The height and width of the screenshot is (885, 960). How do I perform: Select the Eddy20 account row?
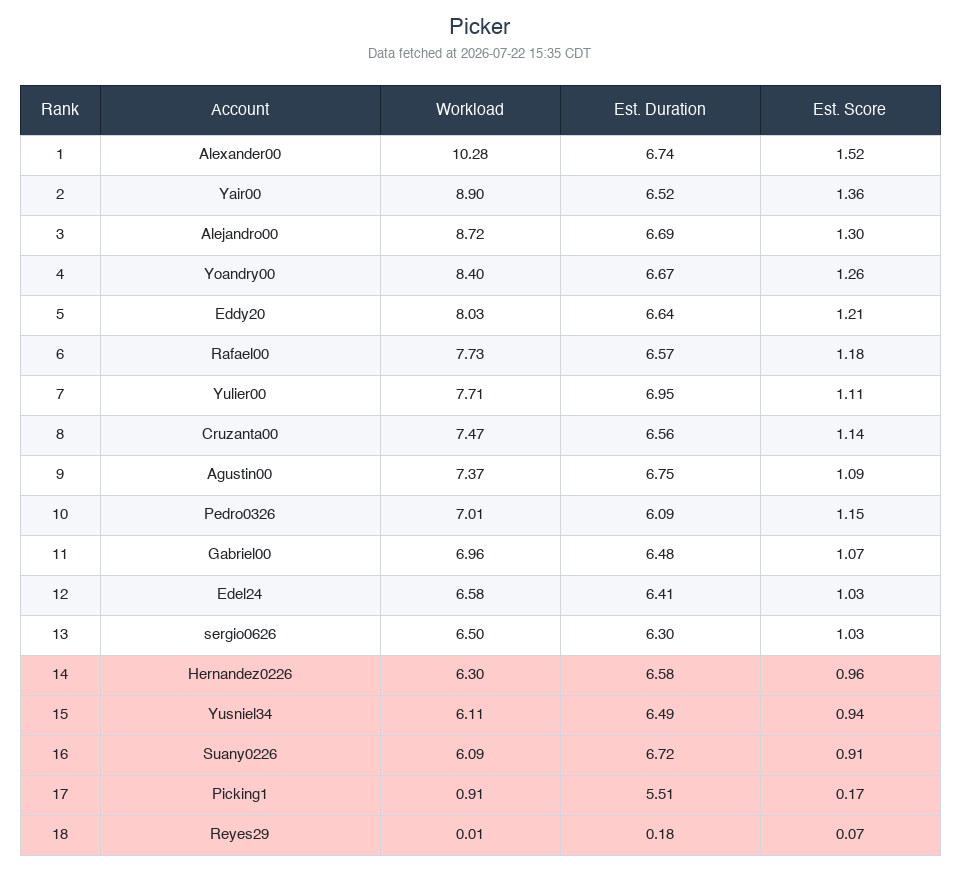[x=480, y=315]
